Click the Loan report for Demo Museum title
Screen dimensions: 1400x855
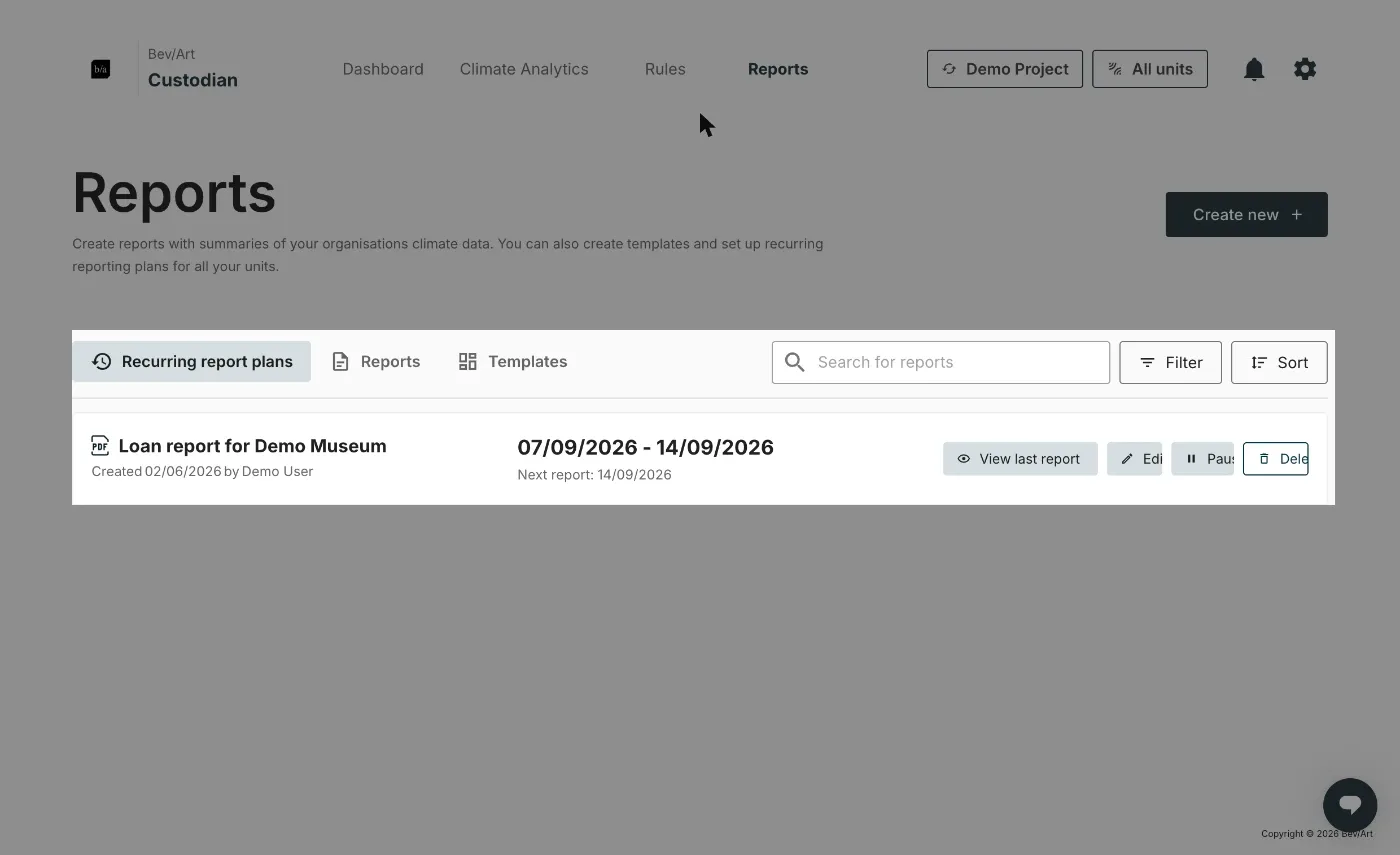[x=252, y=446]
